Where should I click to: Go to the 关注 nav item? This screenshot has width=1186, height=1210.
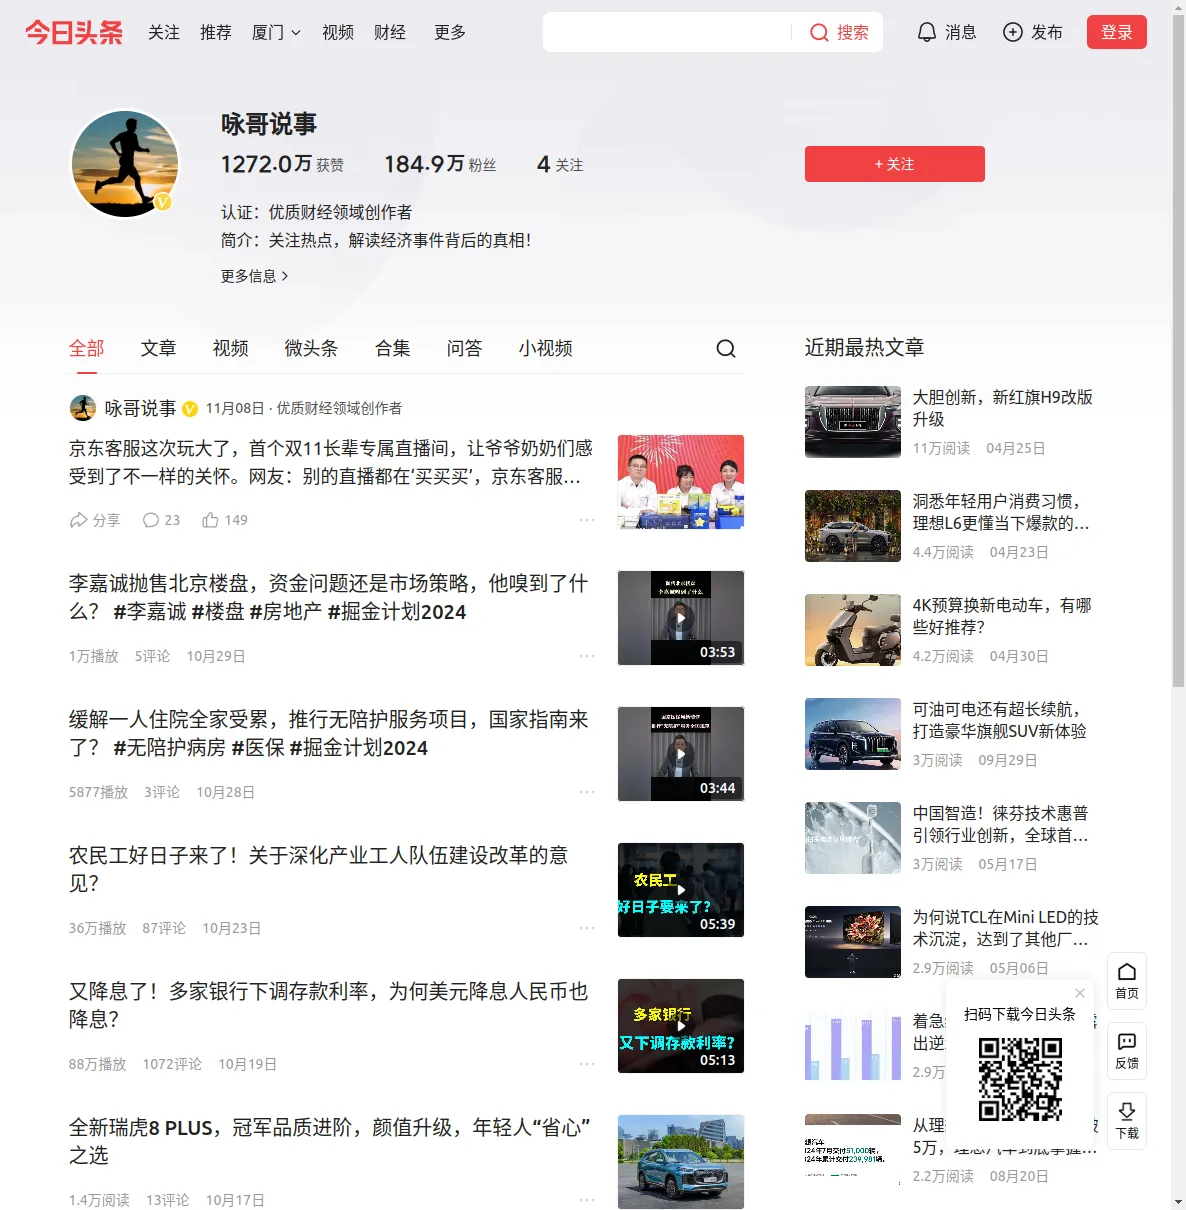point(164,33)
